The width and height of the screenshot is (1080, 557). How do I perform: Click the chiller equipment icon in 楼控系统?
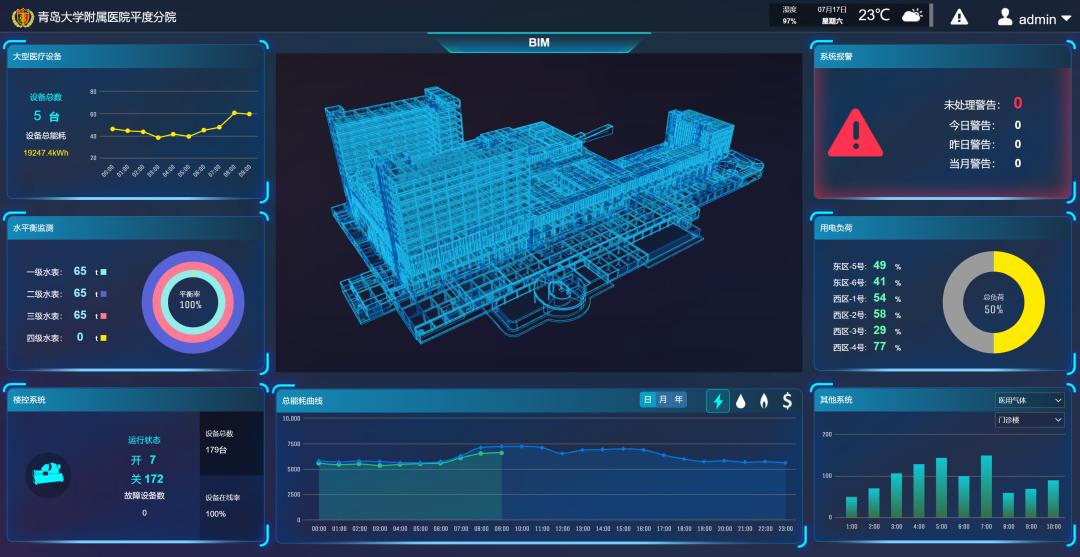click(48, 474)
